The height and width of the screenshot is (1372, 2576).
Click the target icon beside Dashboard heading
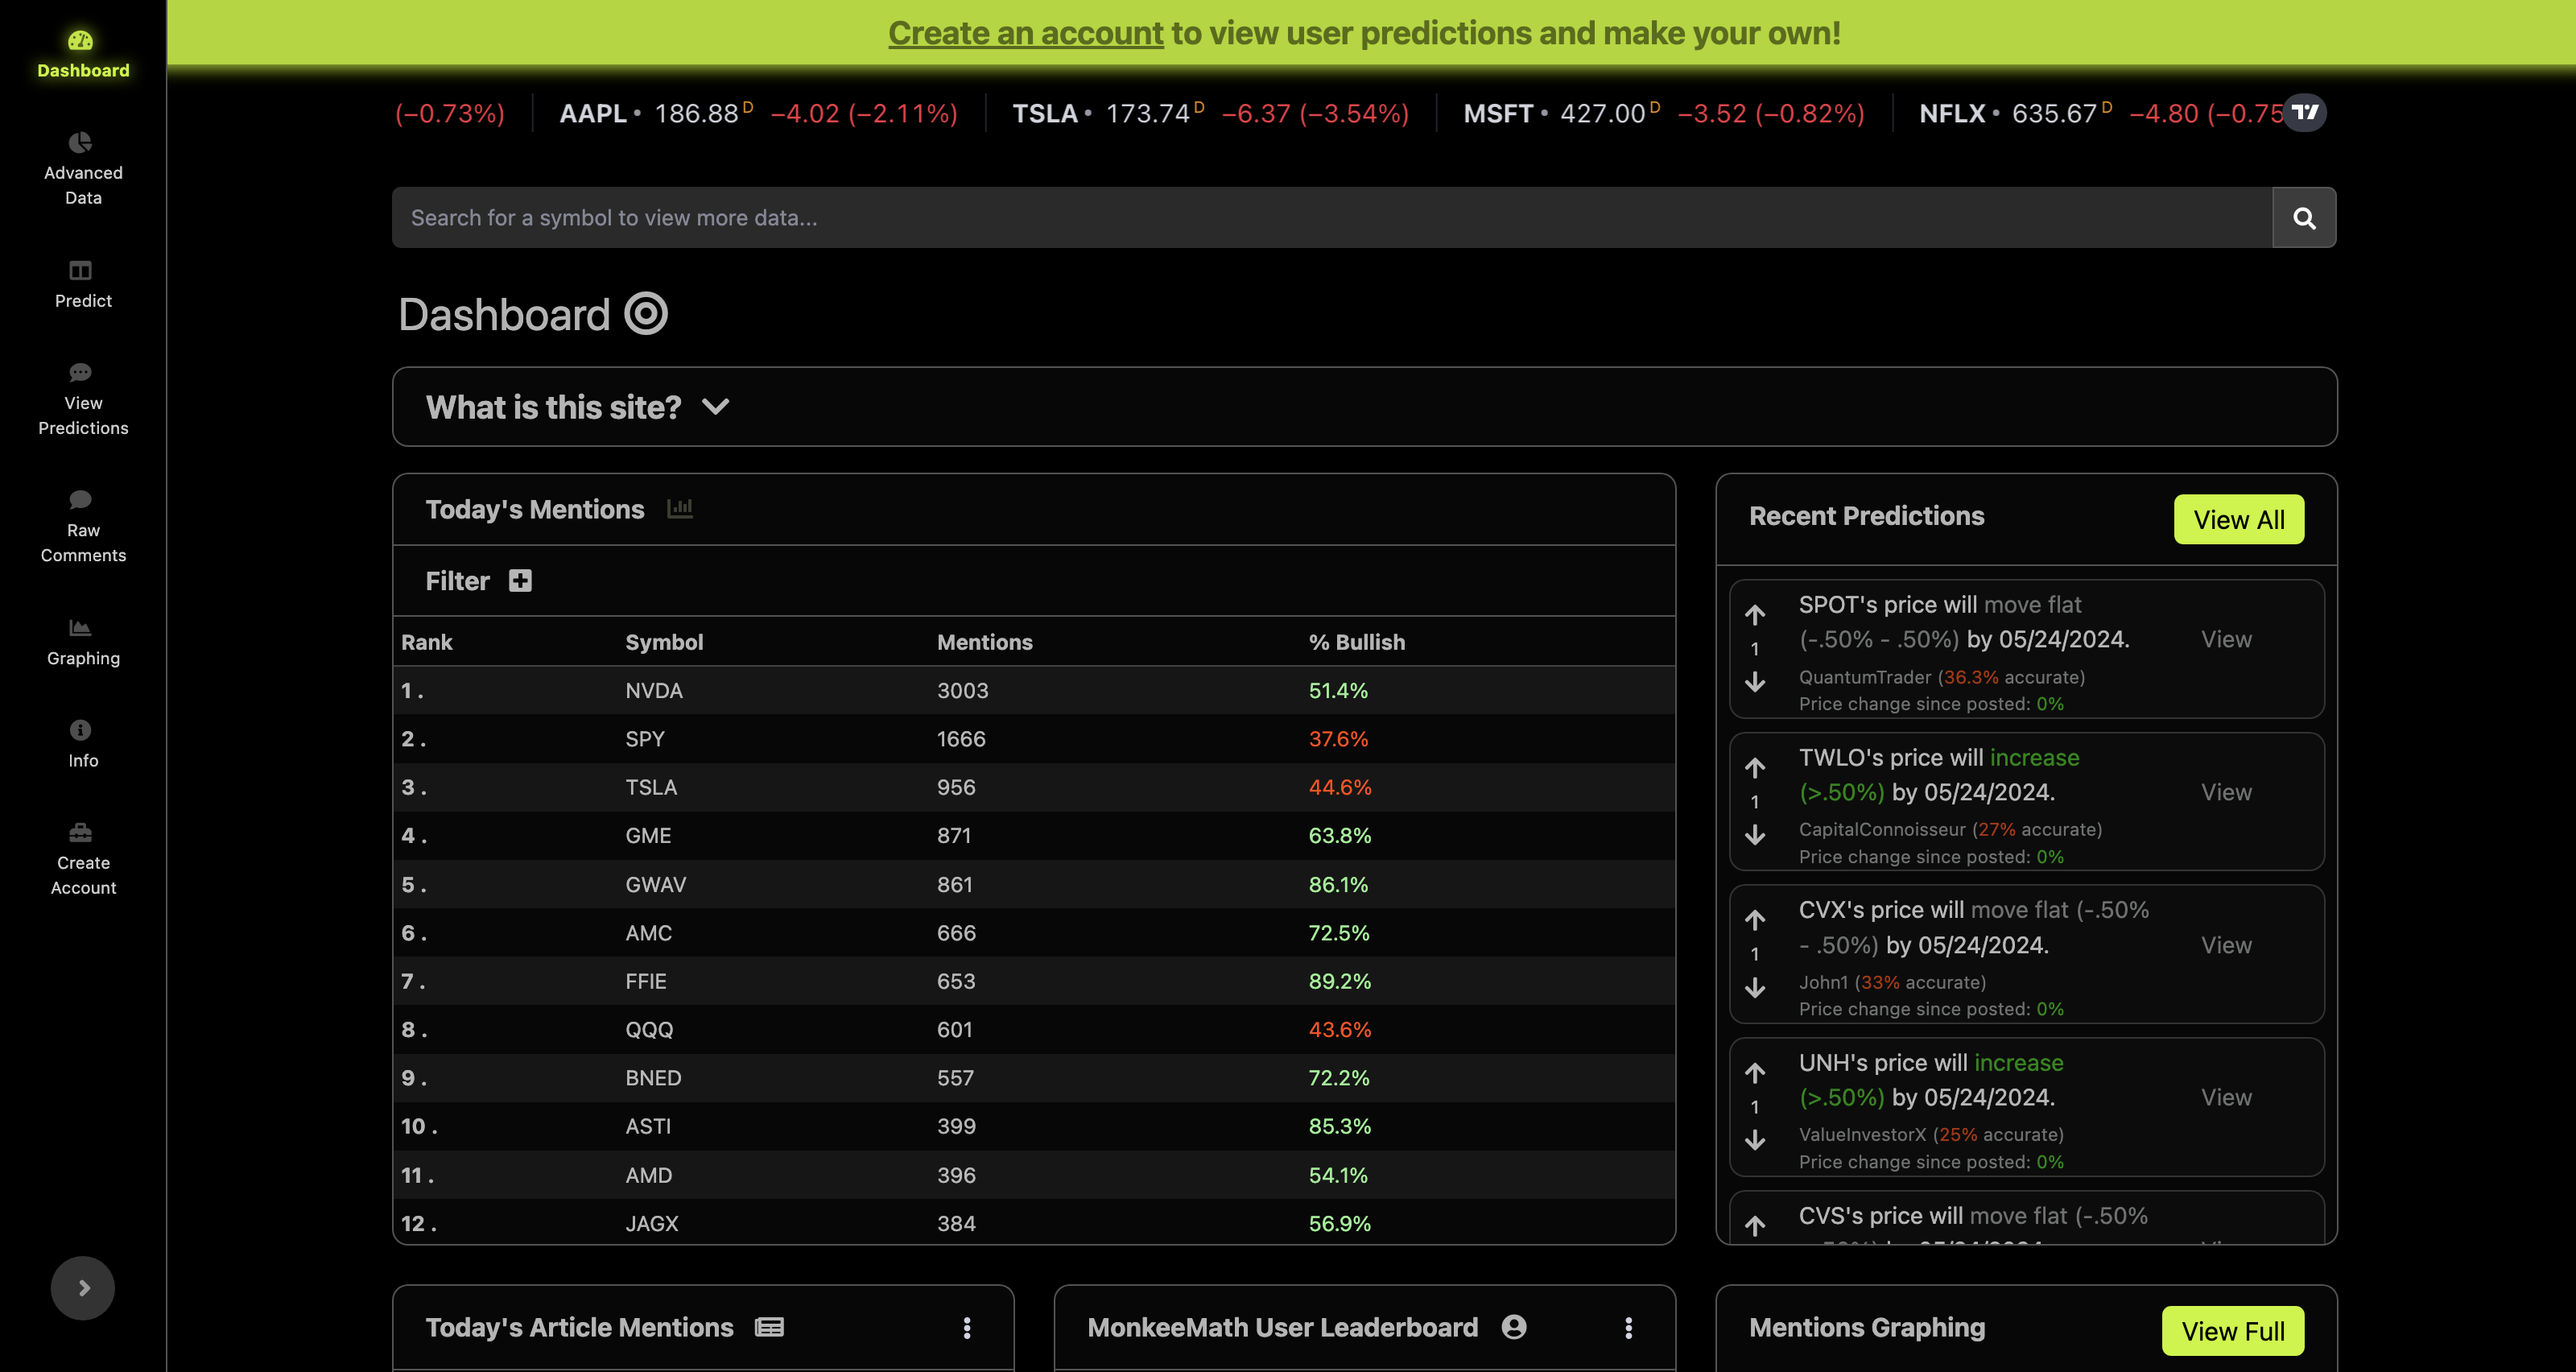pyautogui.click(x=646, y=313)
